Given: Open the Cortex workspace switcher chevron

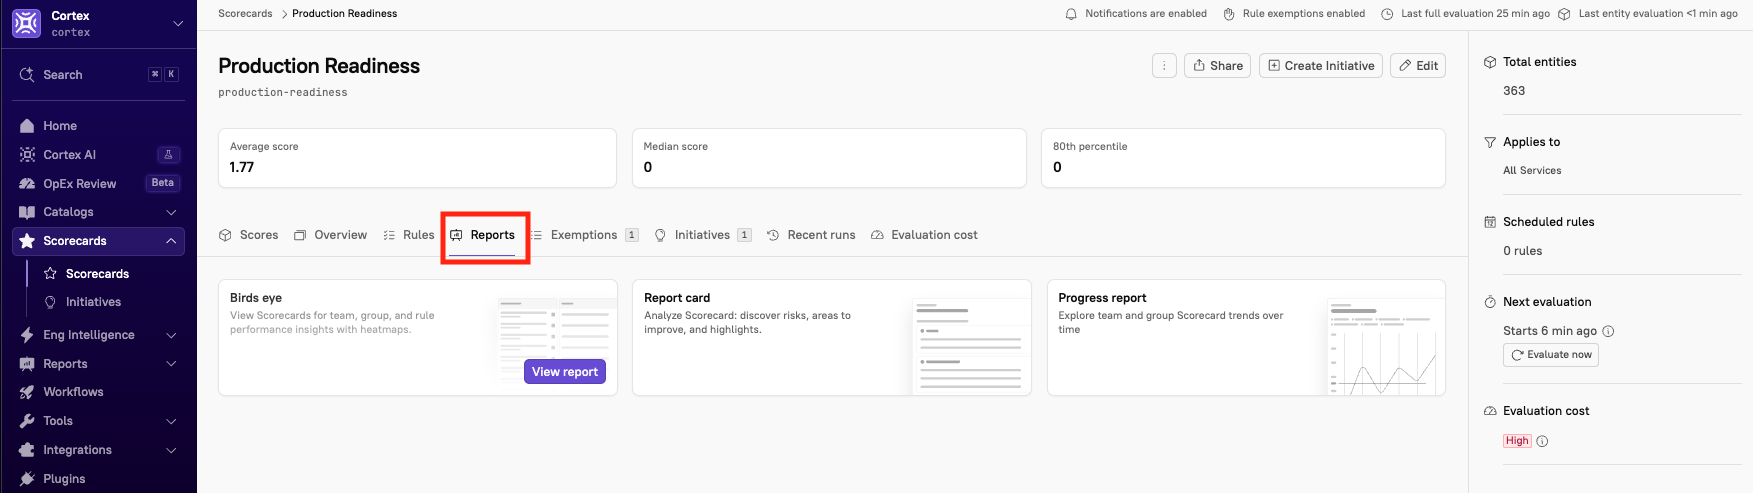Looking at the screenshot, I should 178,23.
